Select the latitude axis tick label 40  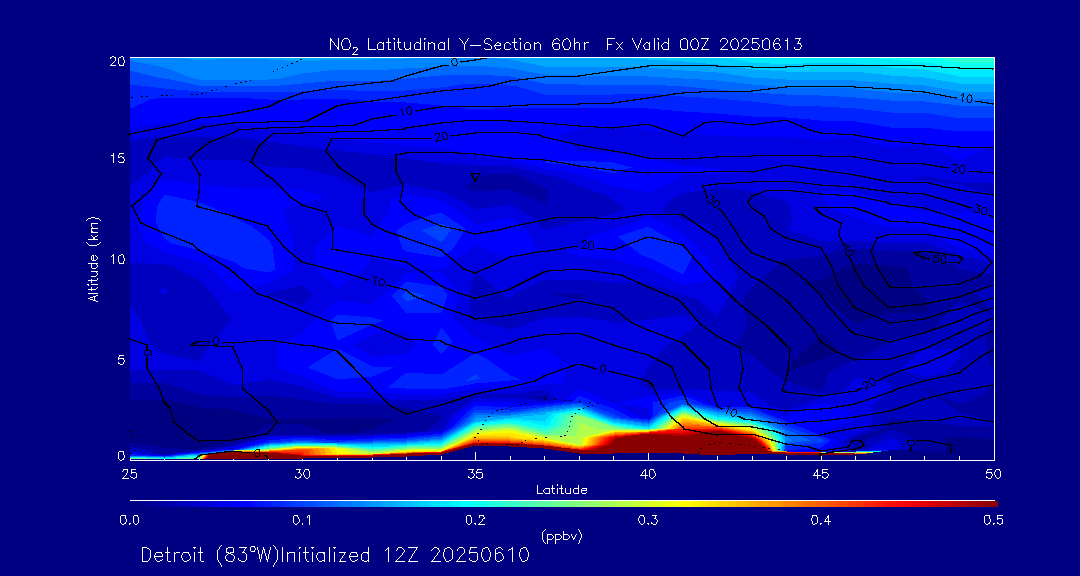coord(648,474)
